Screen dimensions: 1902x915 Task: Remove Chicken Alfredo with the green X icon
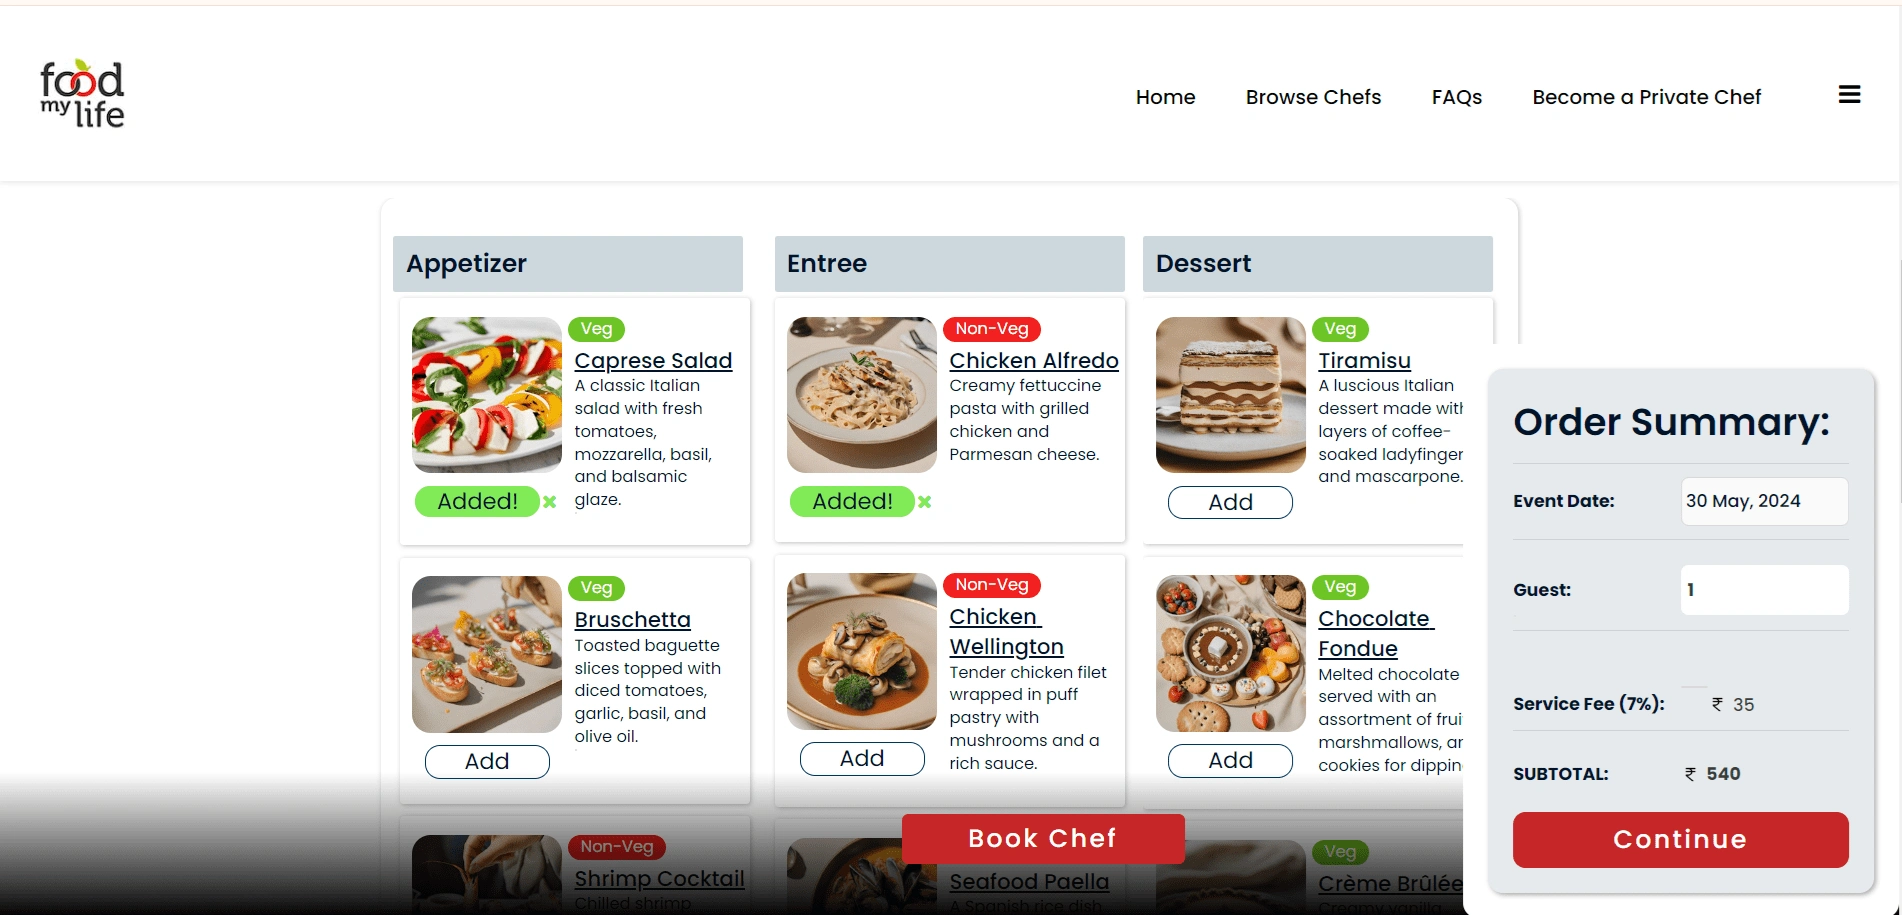click(924, 502)
